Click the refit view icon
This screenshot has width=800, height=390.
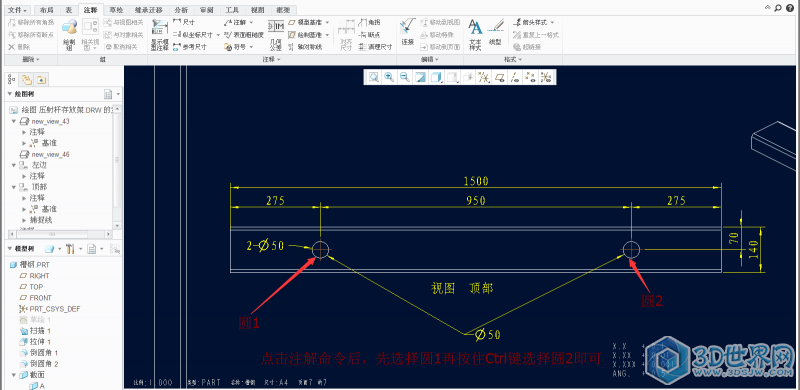(373, 77)
